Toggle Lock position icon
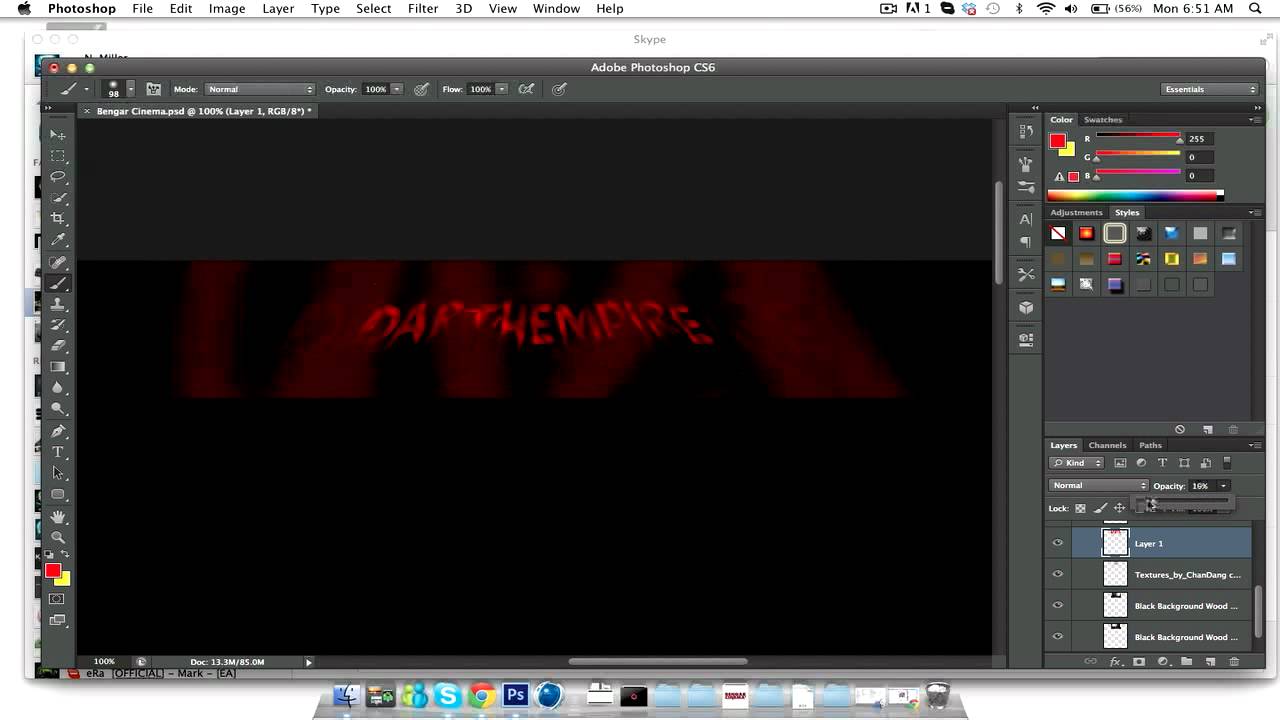Viewport: 1280px width, 720px height. point(1119,508)
